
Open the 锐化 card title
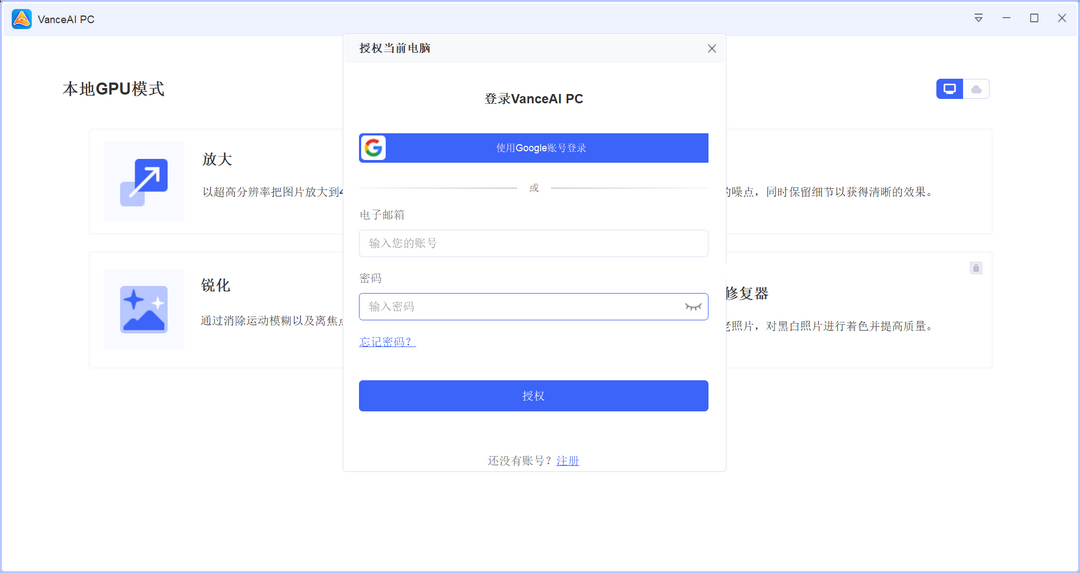(x=216, y=285)
